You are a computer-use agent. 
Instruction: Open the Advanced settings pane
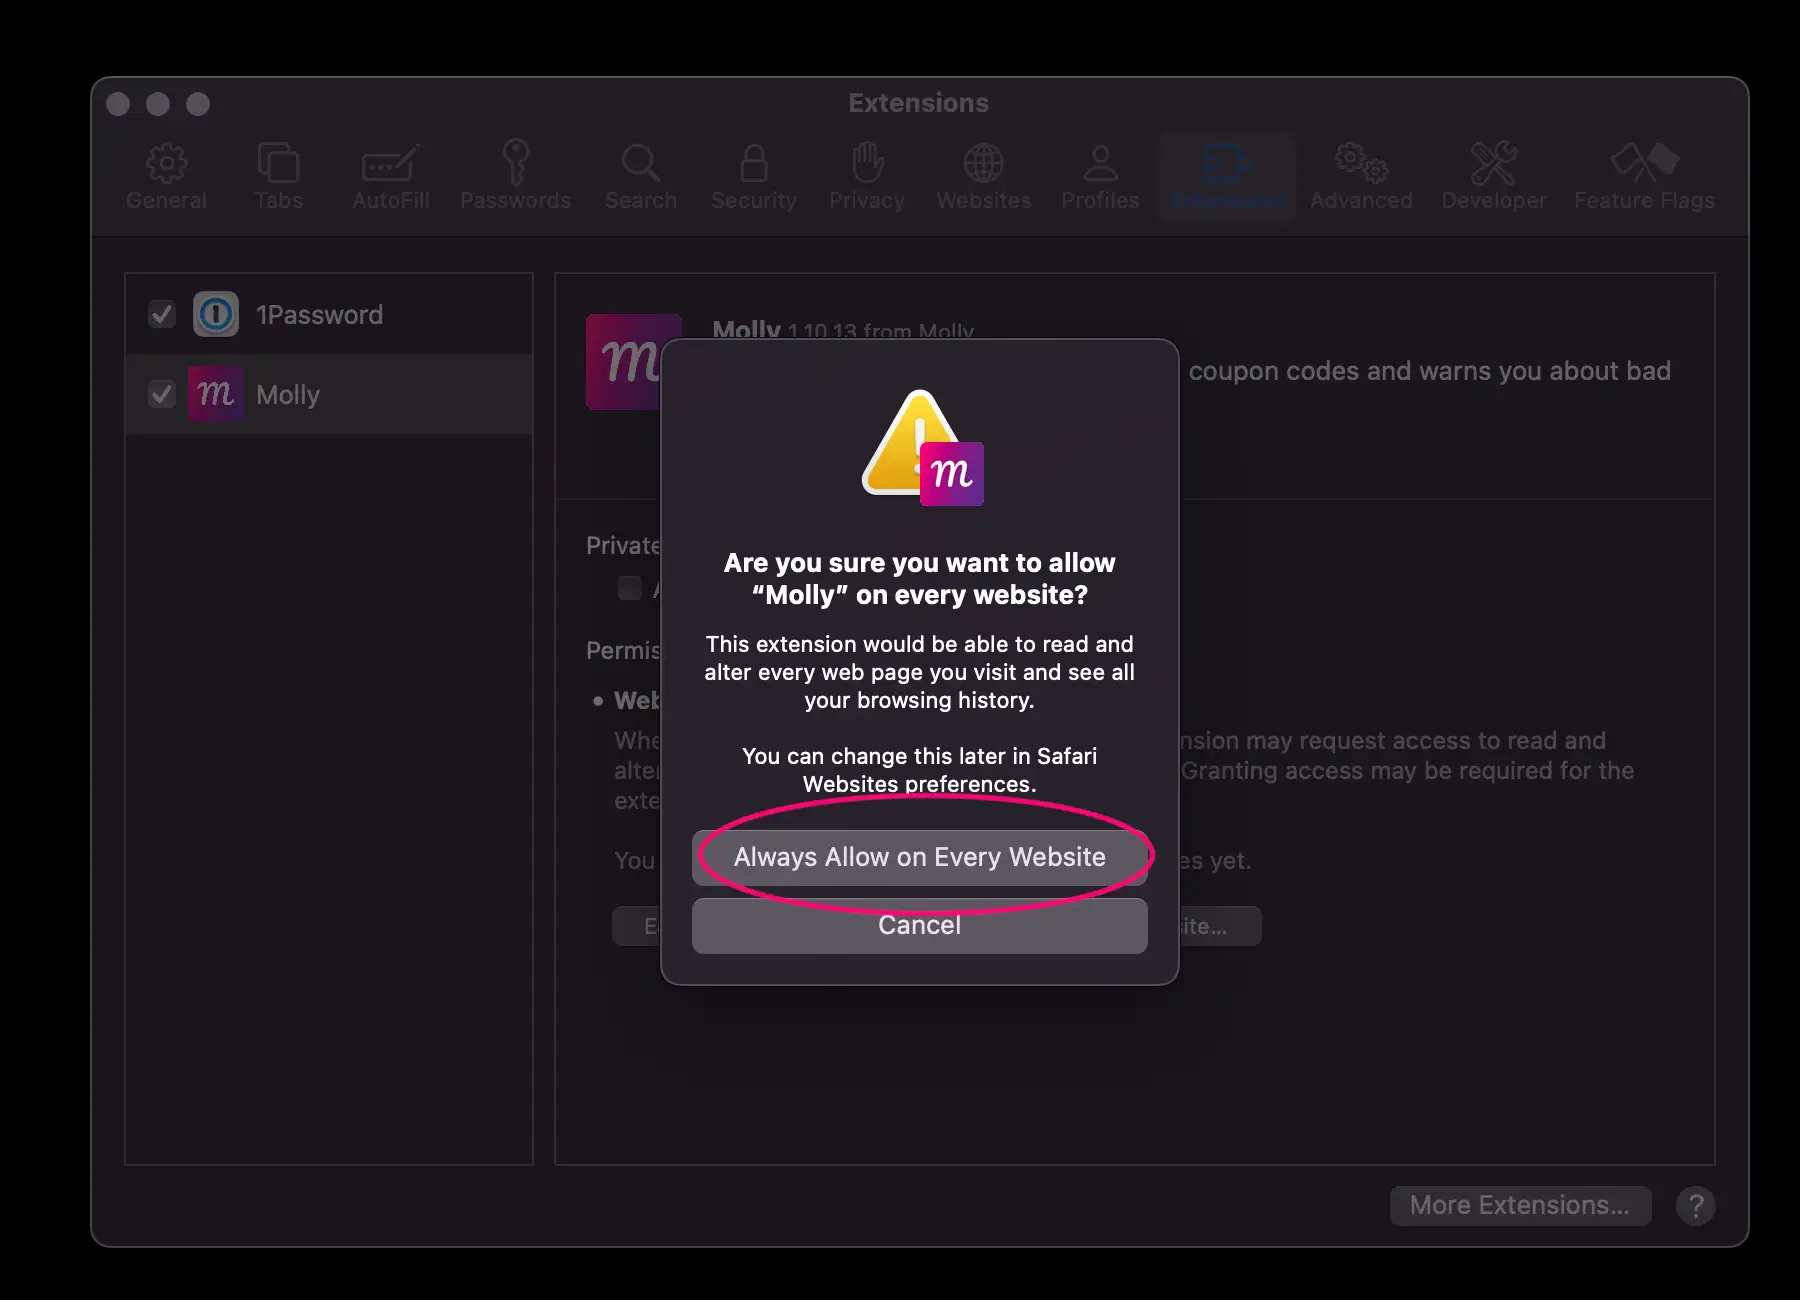click(x=1361, y=176)
